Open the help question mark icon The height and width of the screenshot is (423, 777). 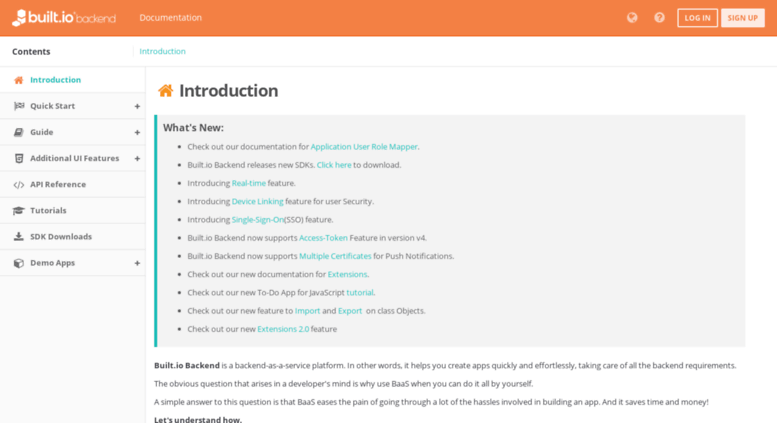[659, 18]
